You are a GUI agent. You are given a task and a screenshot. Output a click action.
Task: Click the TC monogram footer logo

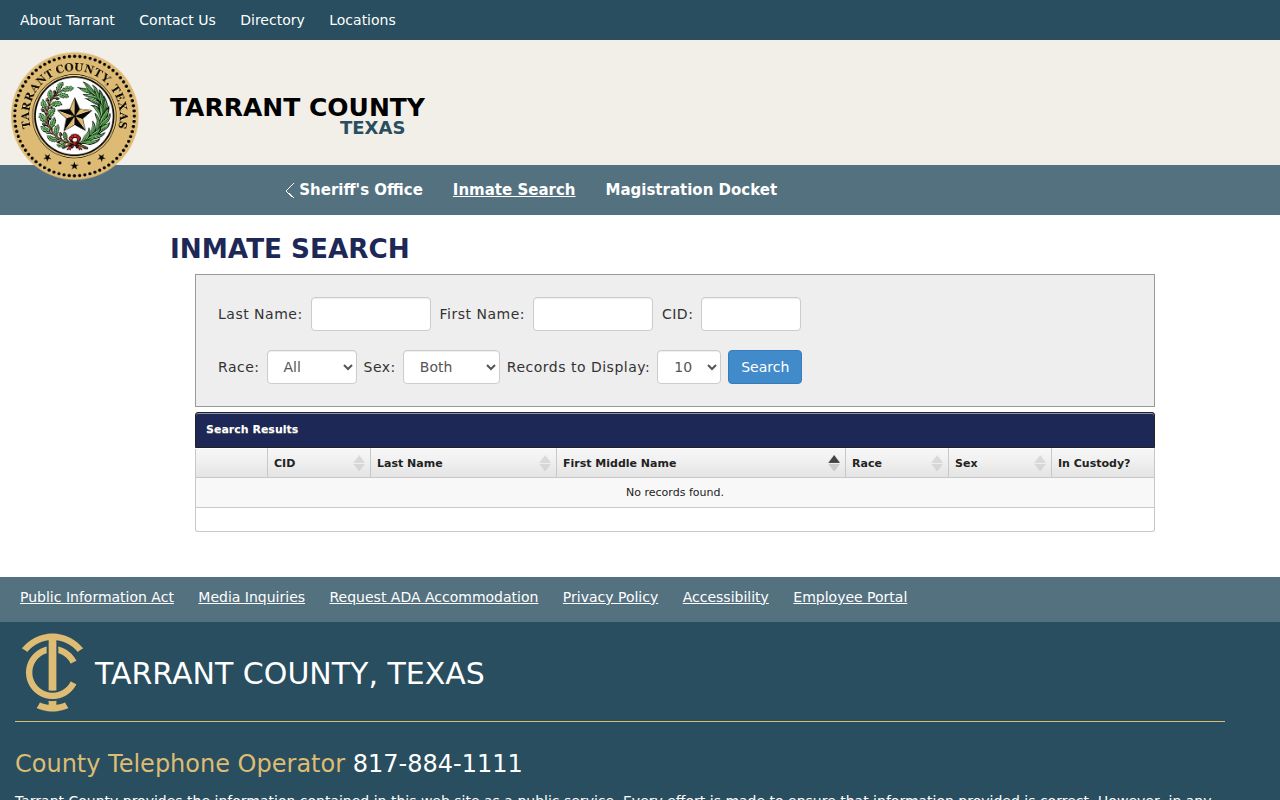pos(51,672)
